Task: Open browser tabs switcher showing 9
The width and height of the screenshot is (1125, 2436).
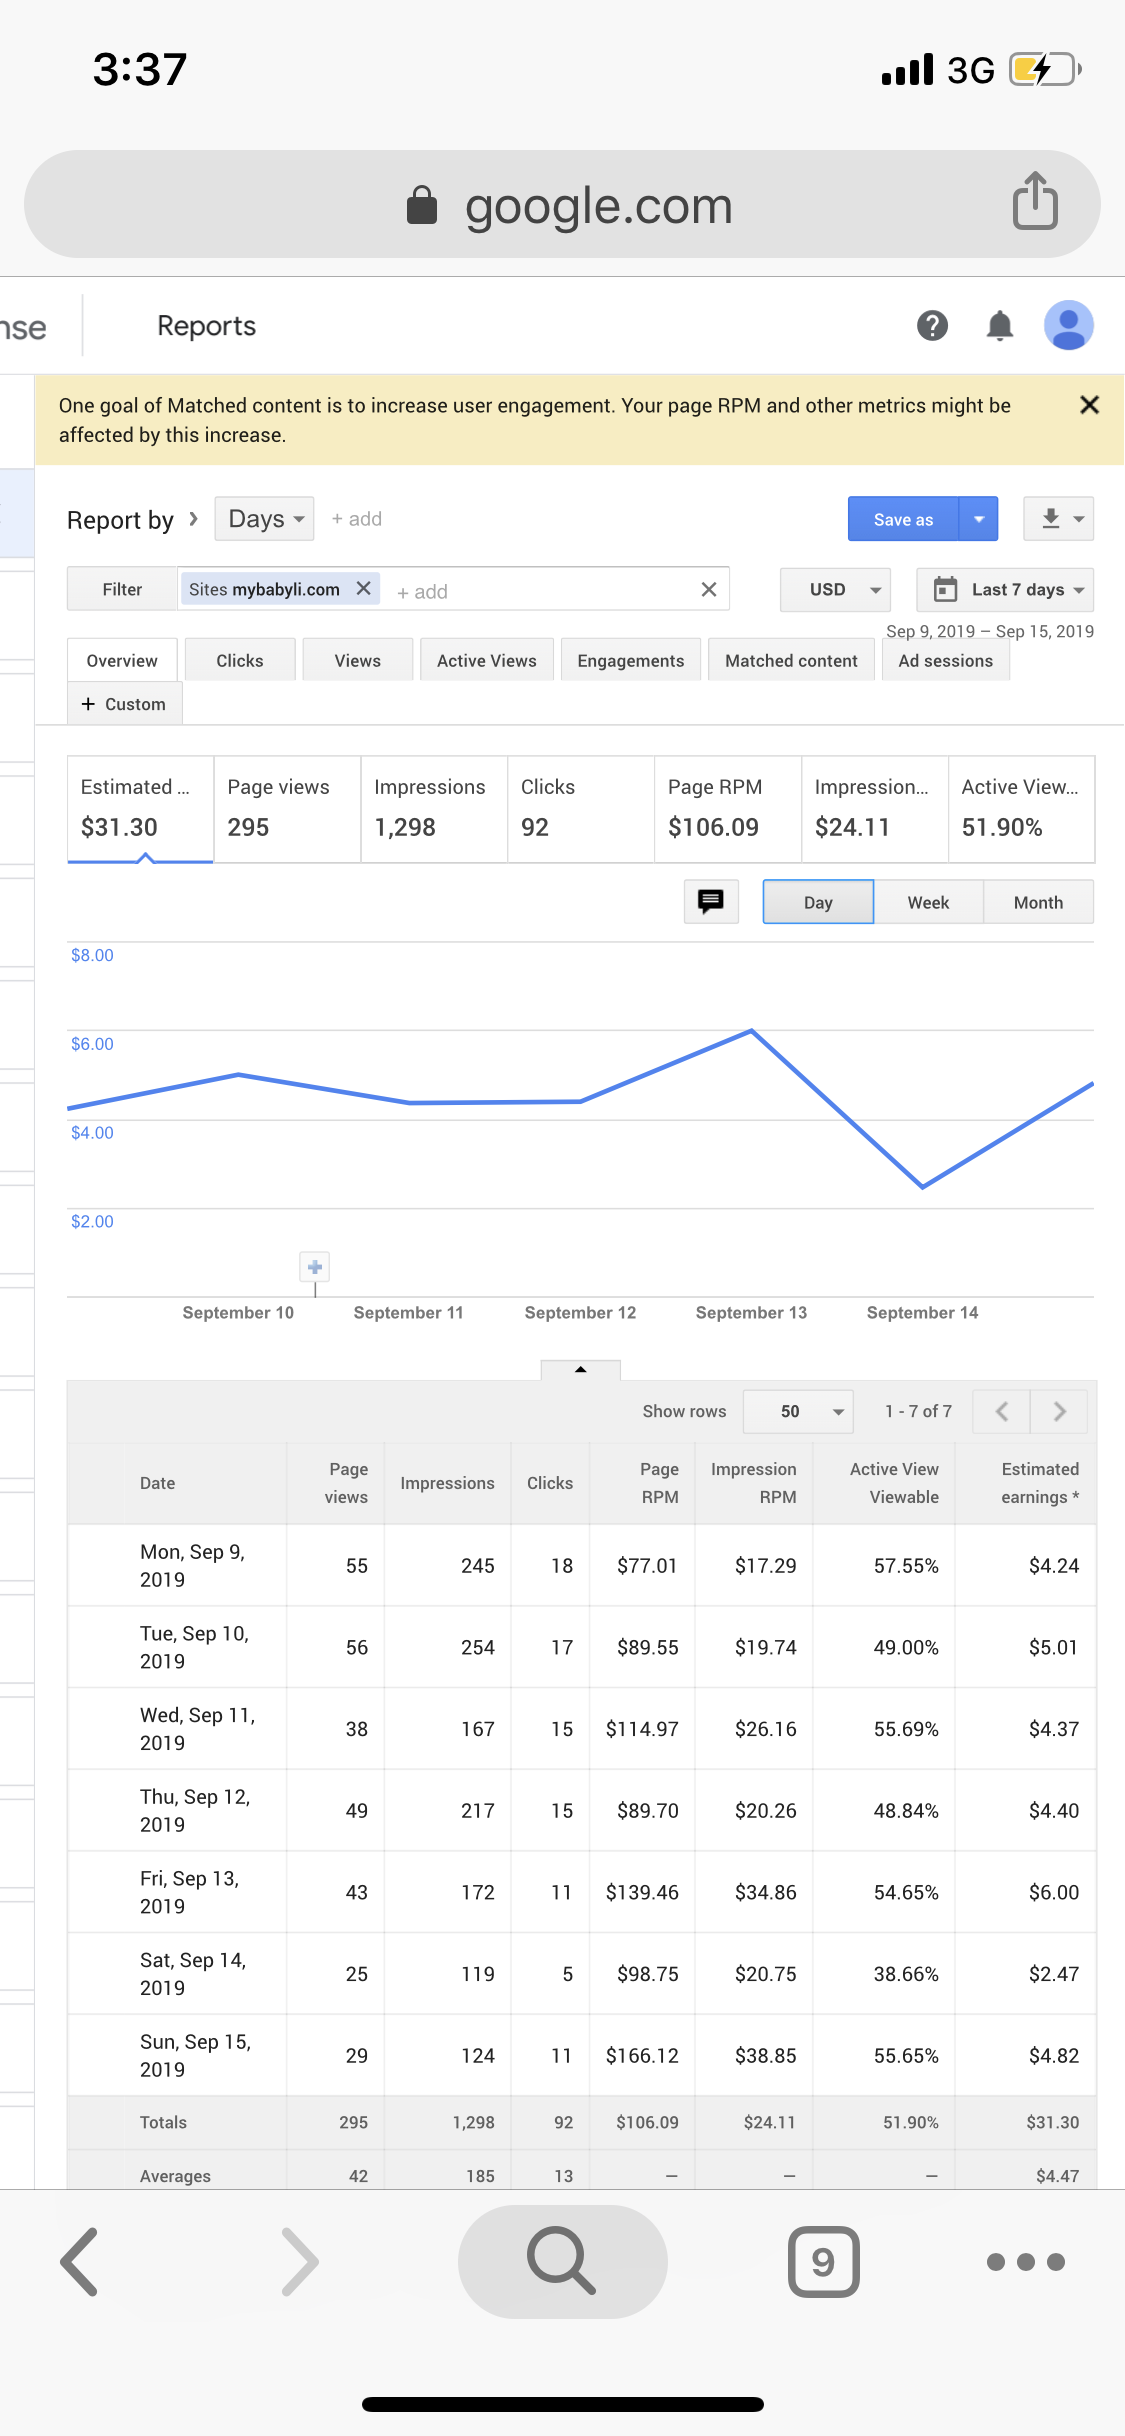Action: pyautogui.click(x=823, y=2261)
